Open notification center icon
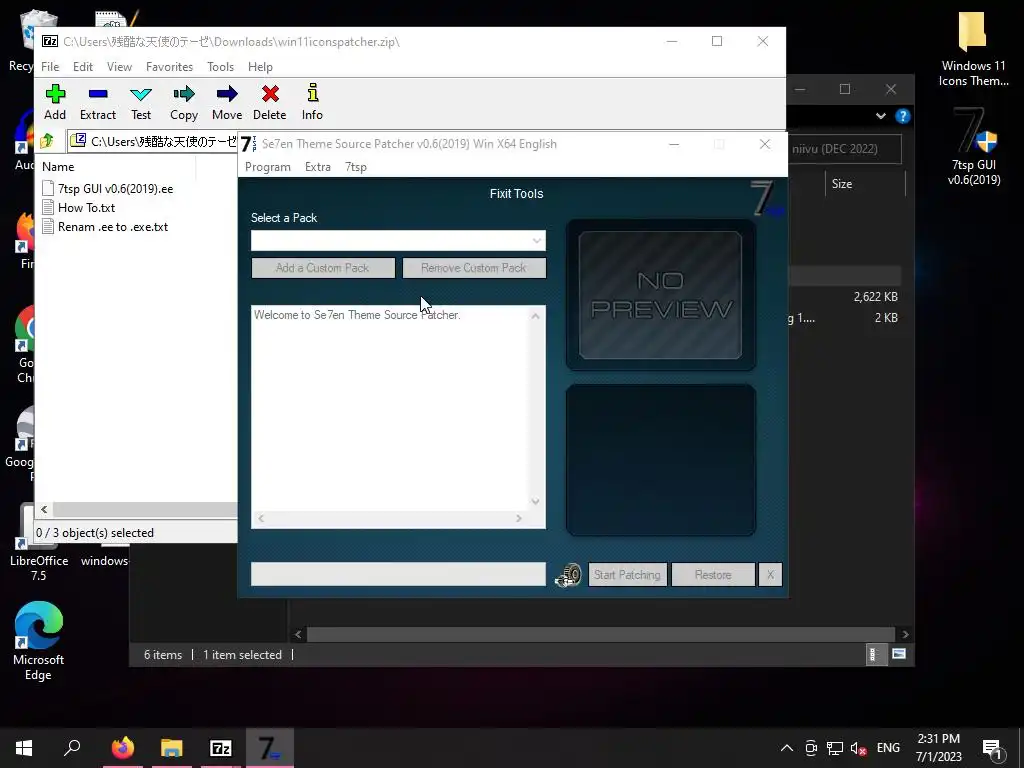The height and width of the screenshot is (768, 1024). pos(992,748)
